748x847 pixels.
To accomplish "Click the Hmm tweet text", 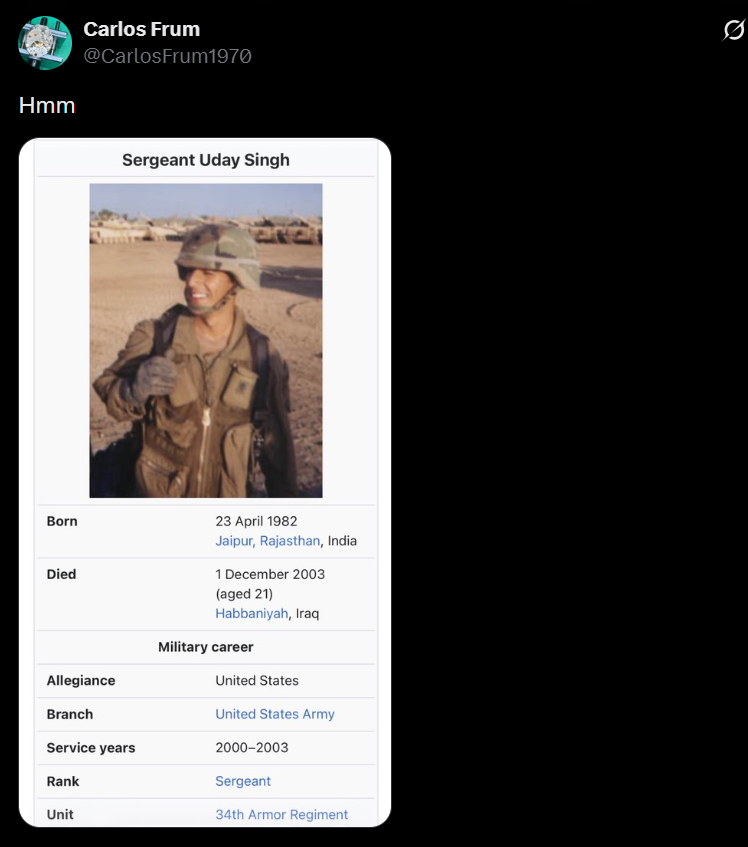I will (47, 105).
